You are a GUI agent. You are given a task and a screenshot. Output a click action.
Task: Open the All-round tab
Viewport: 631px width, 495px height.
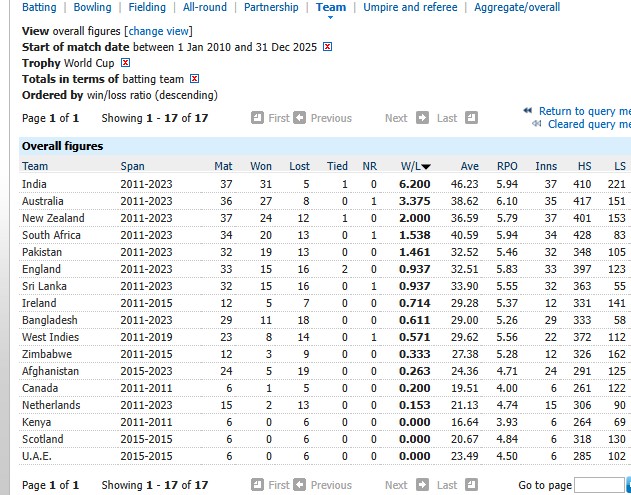[x=204, y=7]
